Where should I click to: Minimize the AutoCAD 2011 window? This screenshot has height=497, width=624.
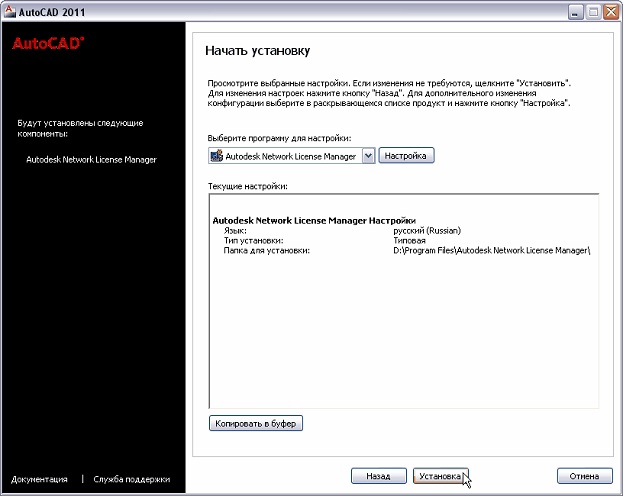click(x=575, y=12)
